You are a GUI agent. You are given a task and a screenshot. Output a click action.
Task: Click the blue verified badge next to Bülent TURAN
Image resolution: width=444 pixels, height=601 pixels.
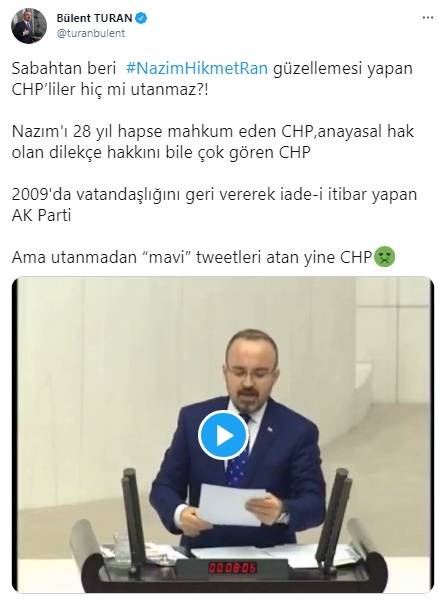[141, 18]
